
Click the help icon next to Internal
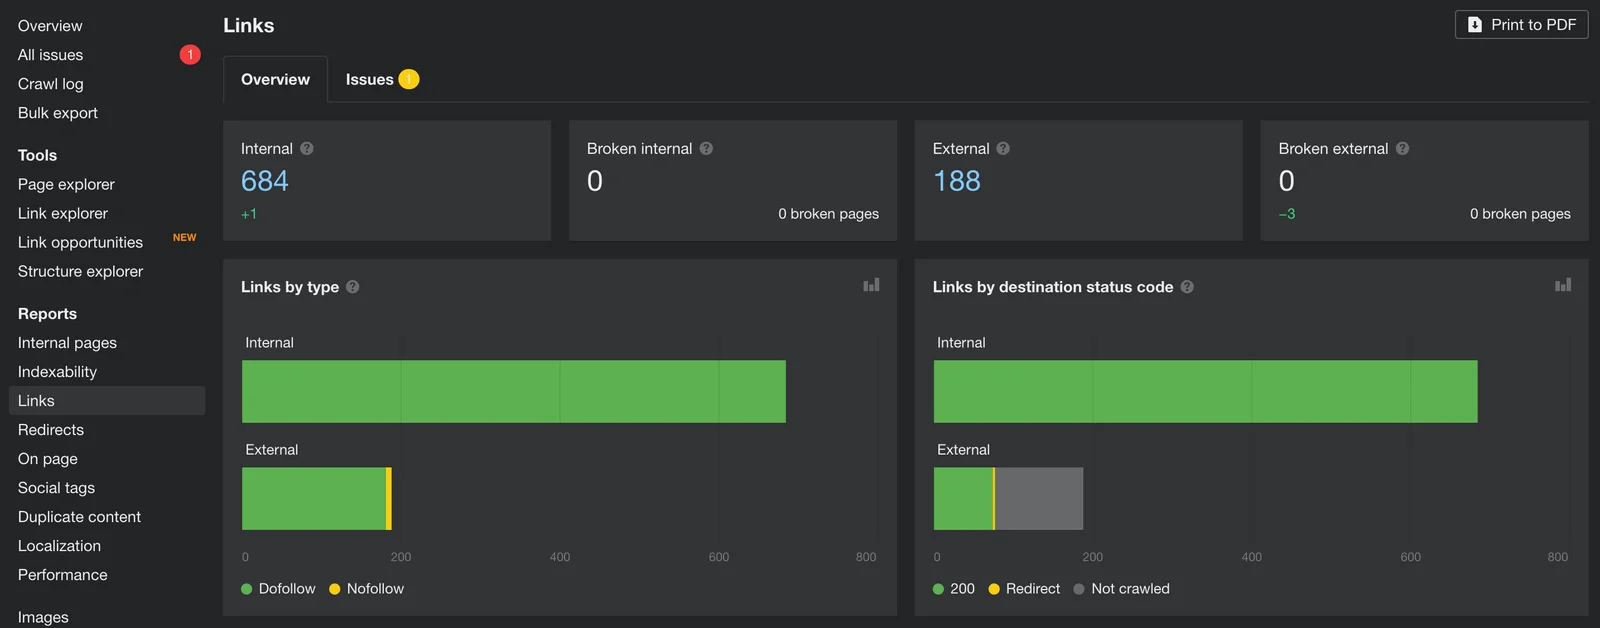[x=307, y=148]
